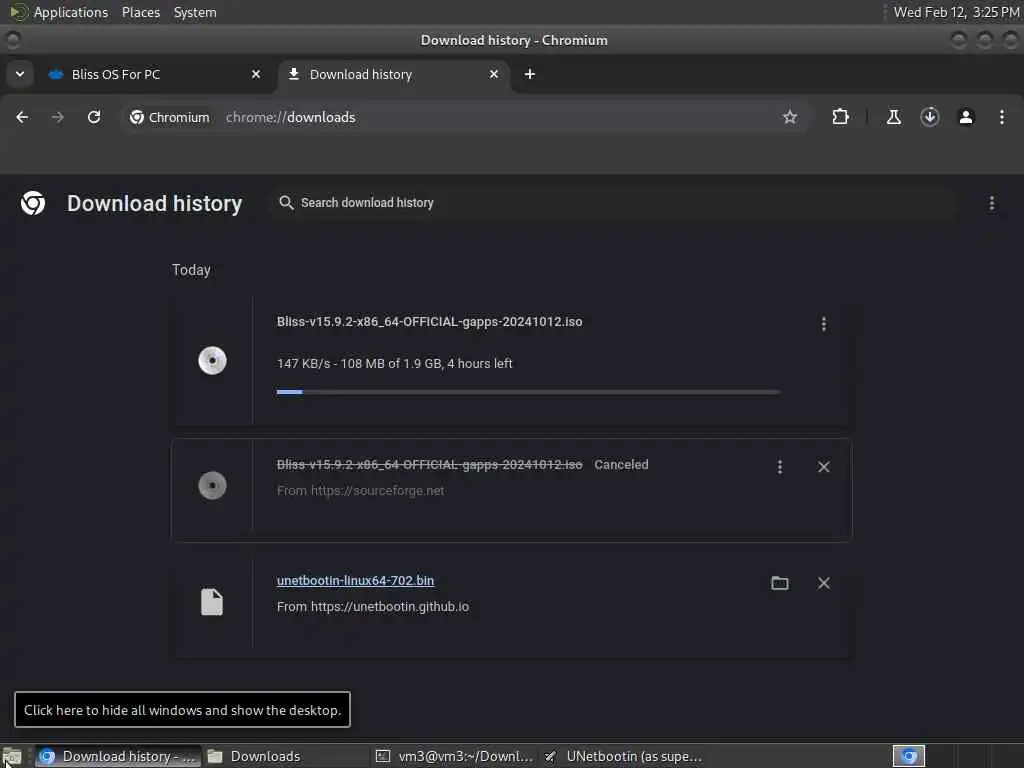Click the canceled download disc icon

(212, 485)
